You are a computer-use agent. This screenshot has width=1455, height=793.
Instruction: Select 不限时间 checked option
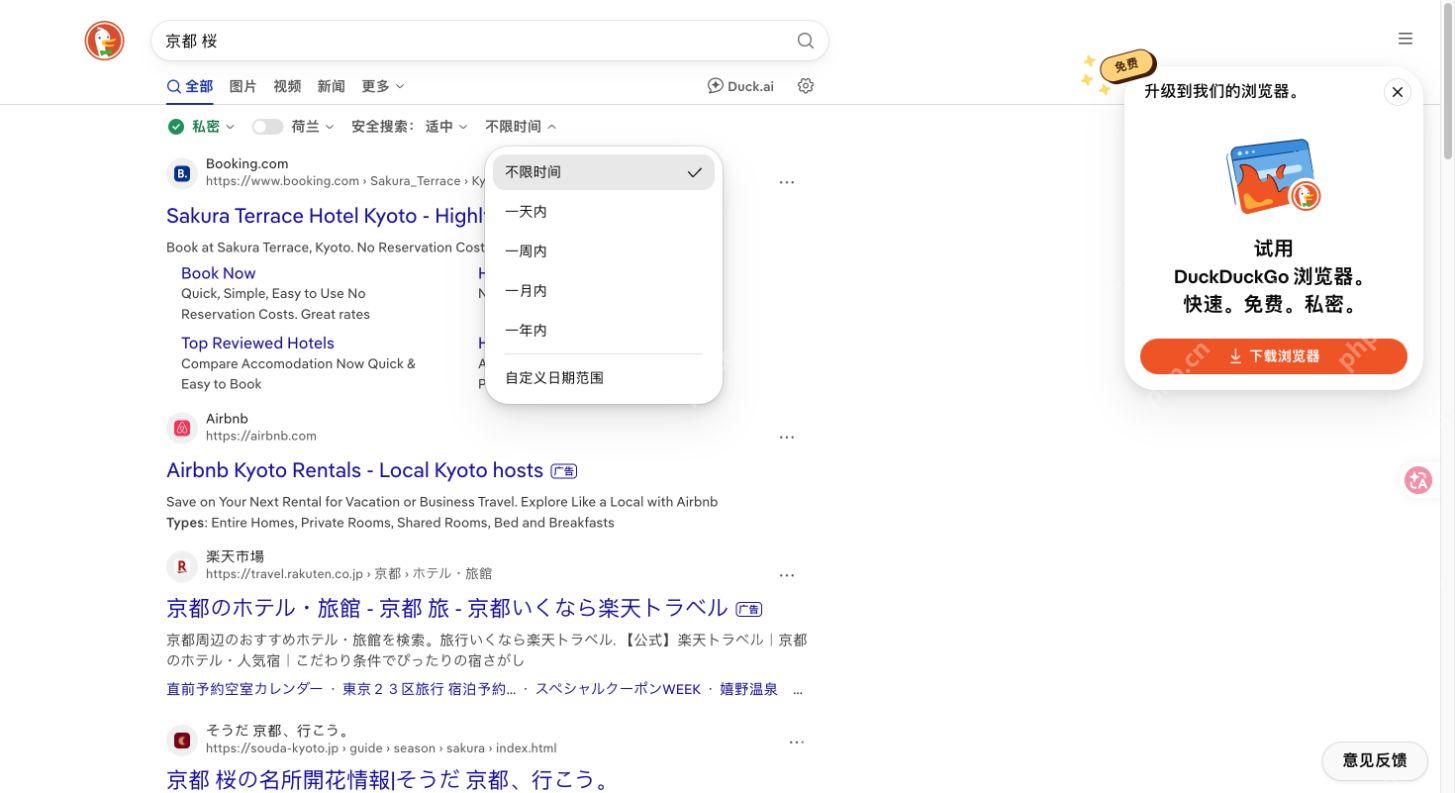pyautogui.click(x=604, y=172)
